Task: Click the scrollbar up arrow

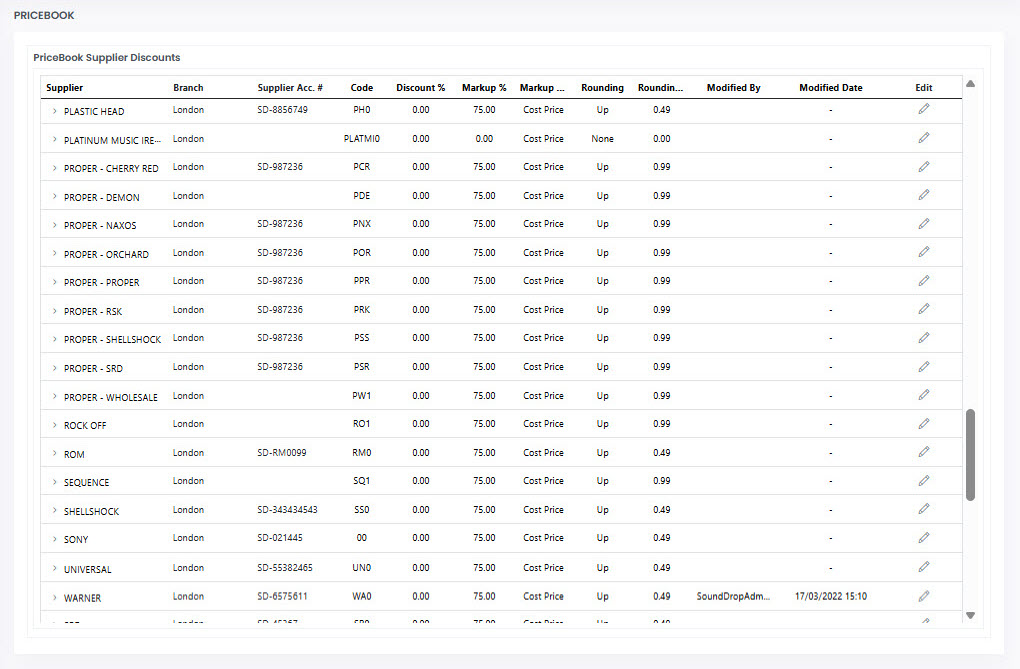Action: [970, 84]
